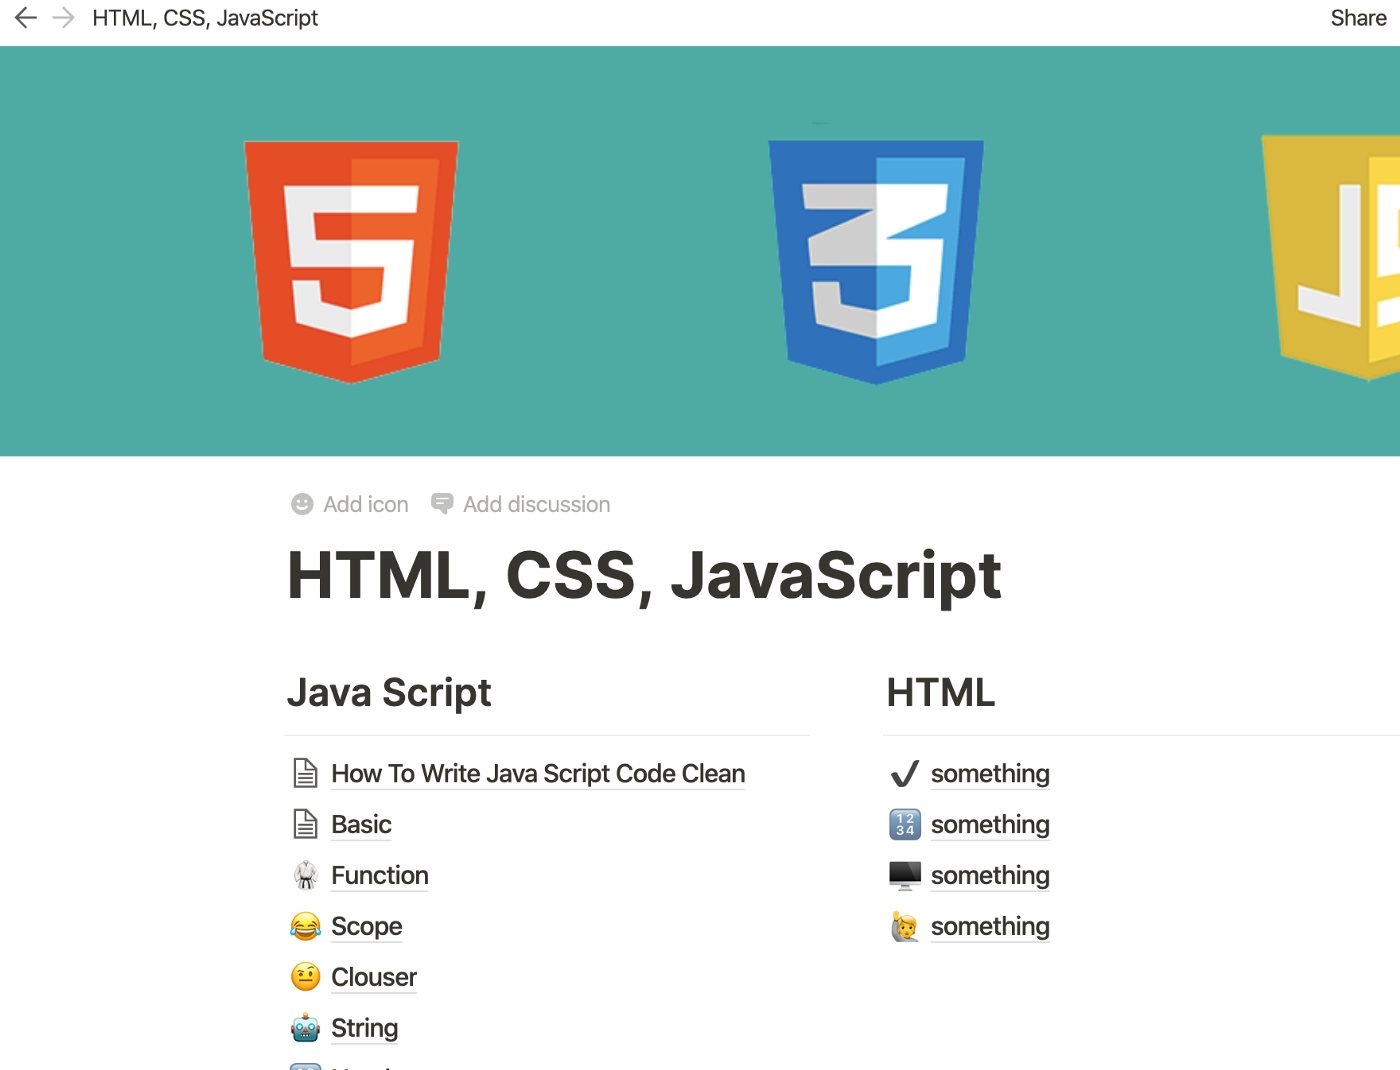Click the raised eyebrow emoji beside Clouser
1400x1070 pixels.
pyautogui.click(x=305, y=977)
